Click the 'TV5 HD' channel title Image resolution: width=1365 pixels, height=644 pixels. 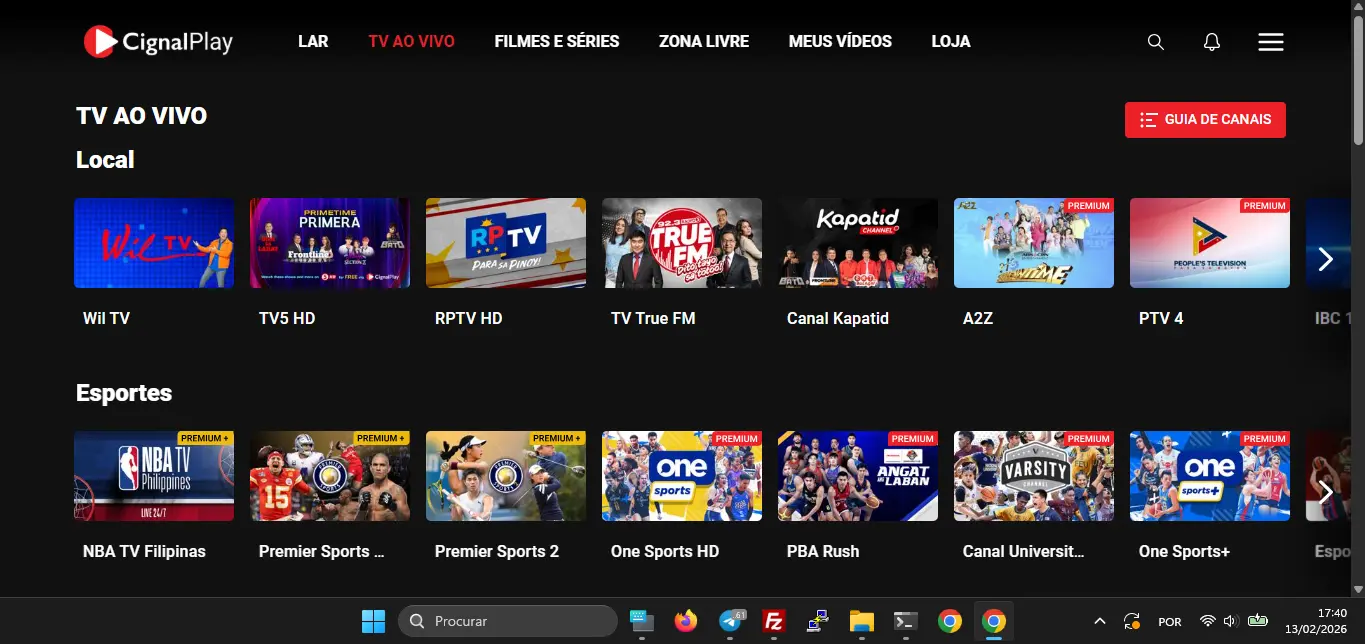coord(287,318)
